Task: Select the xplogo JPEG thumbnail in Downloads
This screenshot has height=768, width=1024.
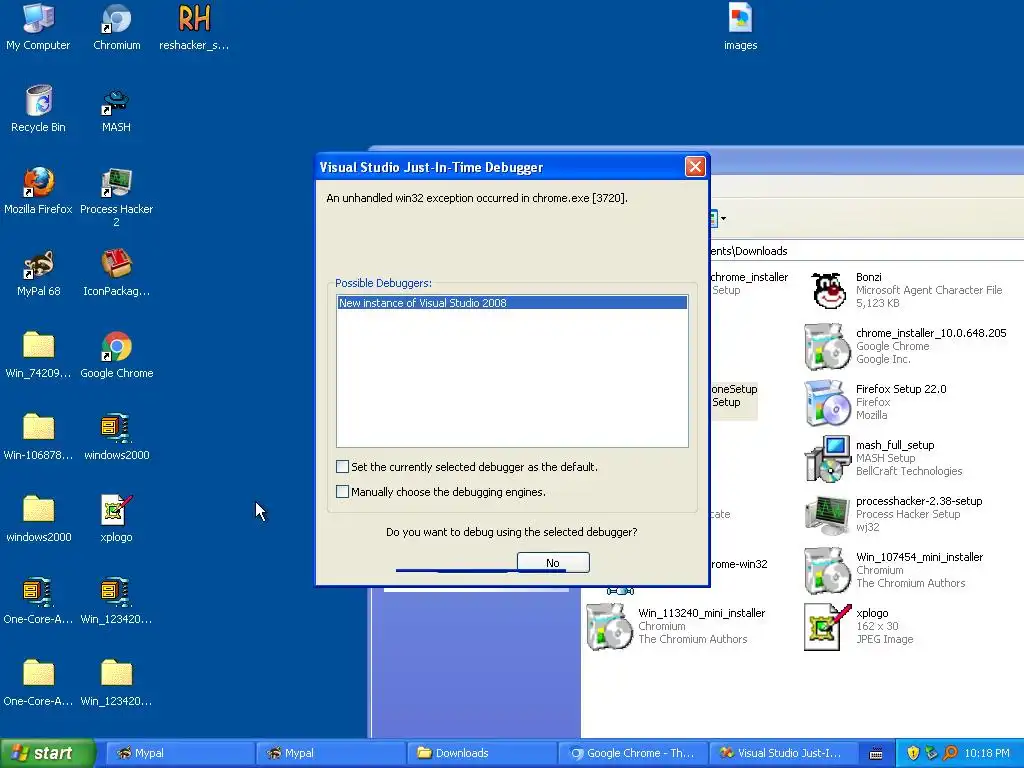Action: (x=827, y=628)
